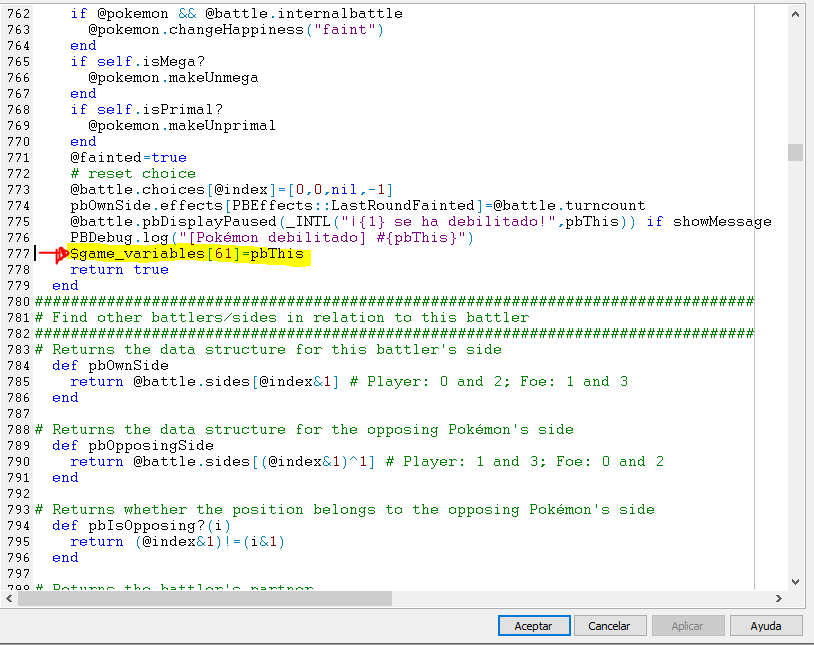This screenshot has height=645, width=814.
Task: Click the Cancelar button
Action: (610, 625)
